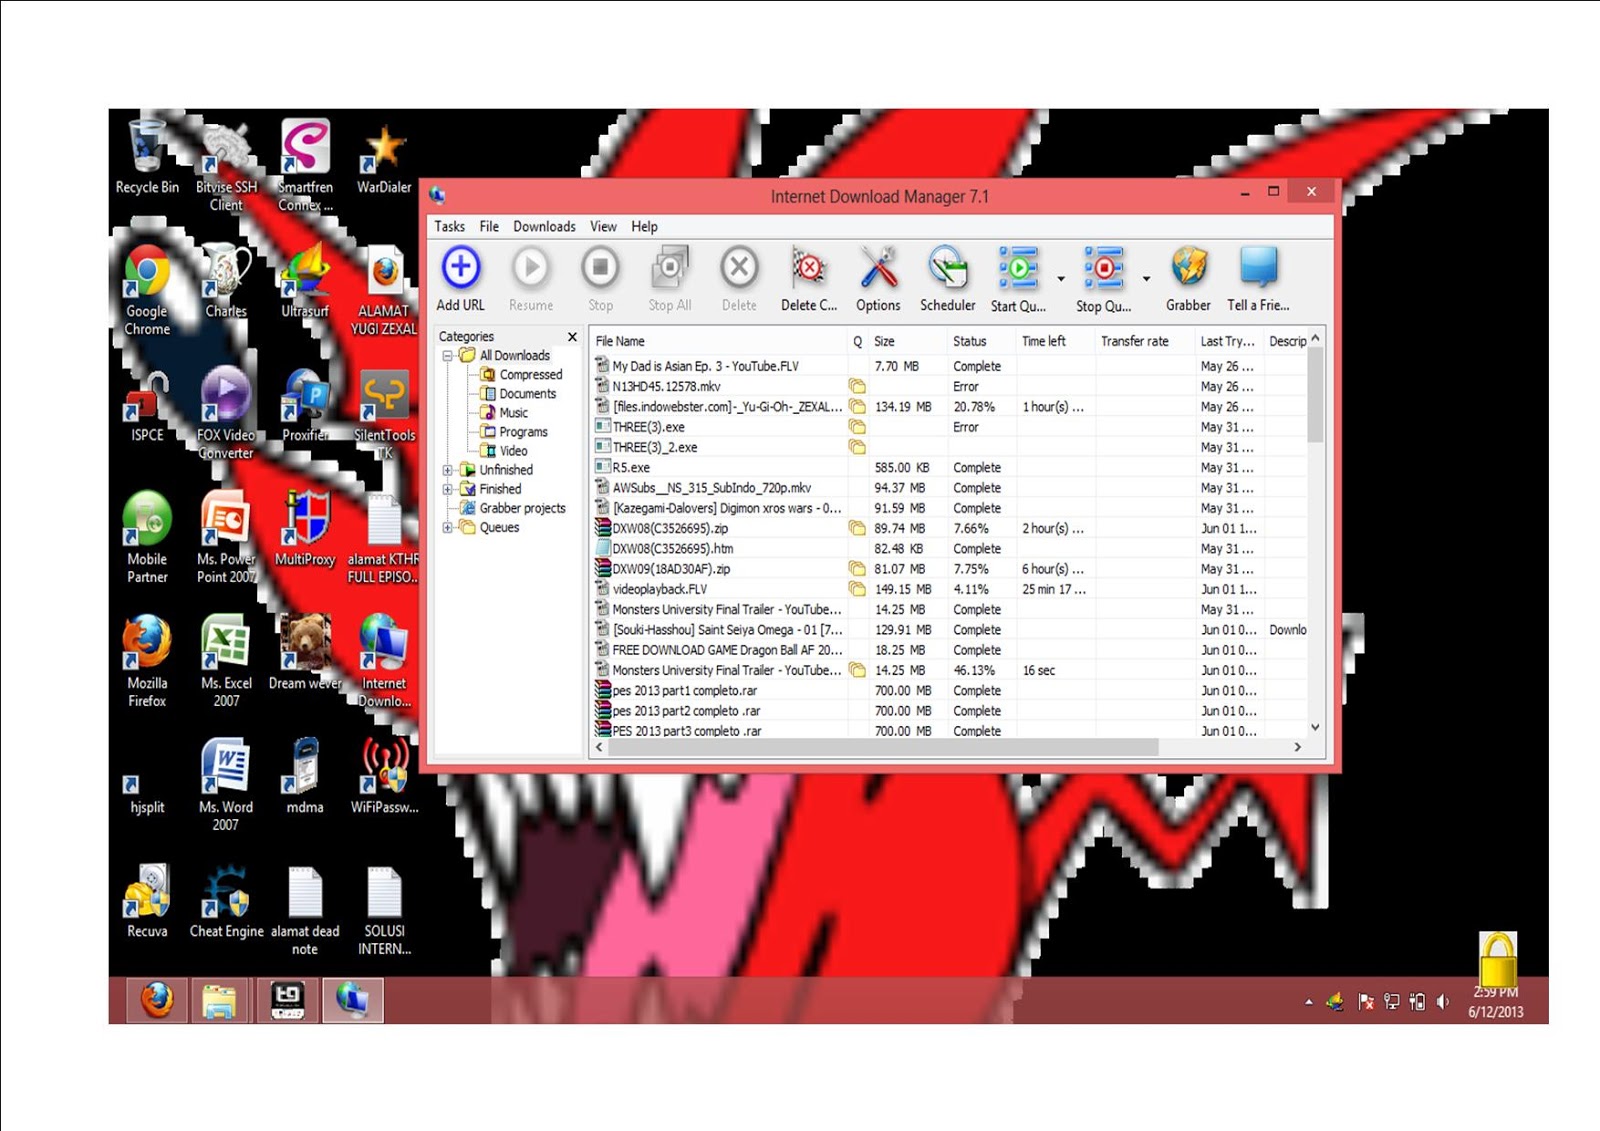Viewport: 1600px width, 1131px height.
Task: Click the Add URL toolbar icon
Action: [461, 268]
